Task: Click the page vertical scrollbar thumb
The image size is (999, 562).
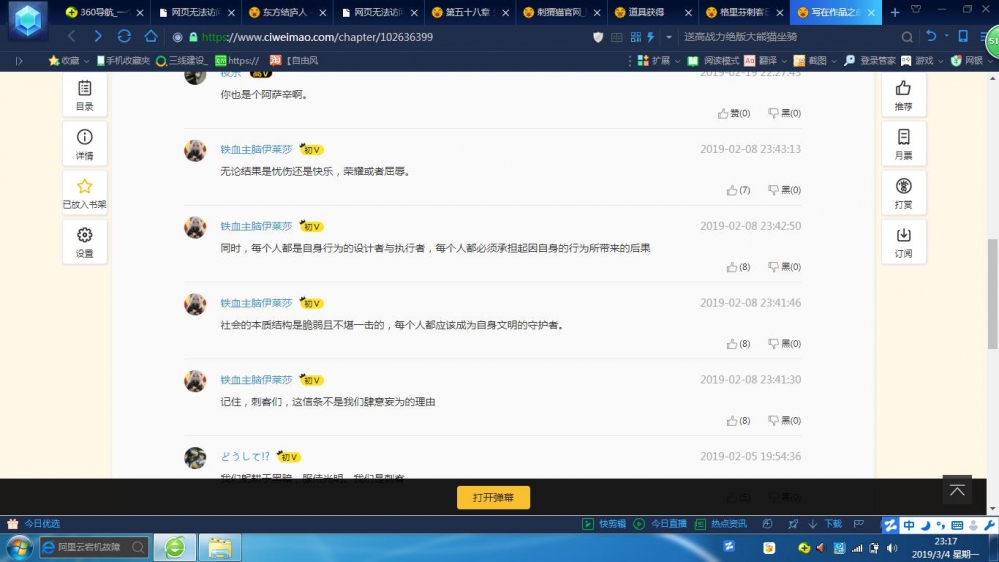Action: [993, 294]
